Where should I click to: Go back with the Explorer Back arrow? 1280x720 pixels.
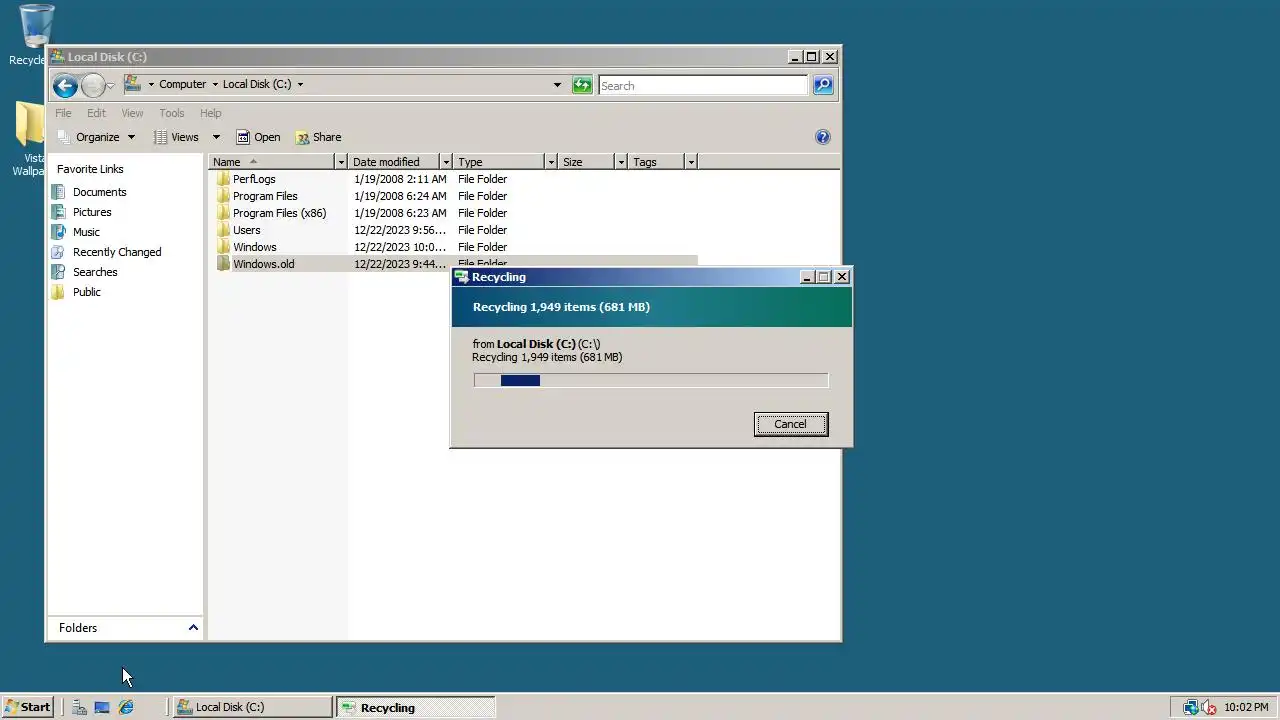pos(65,85)
